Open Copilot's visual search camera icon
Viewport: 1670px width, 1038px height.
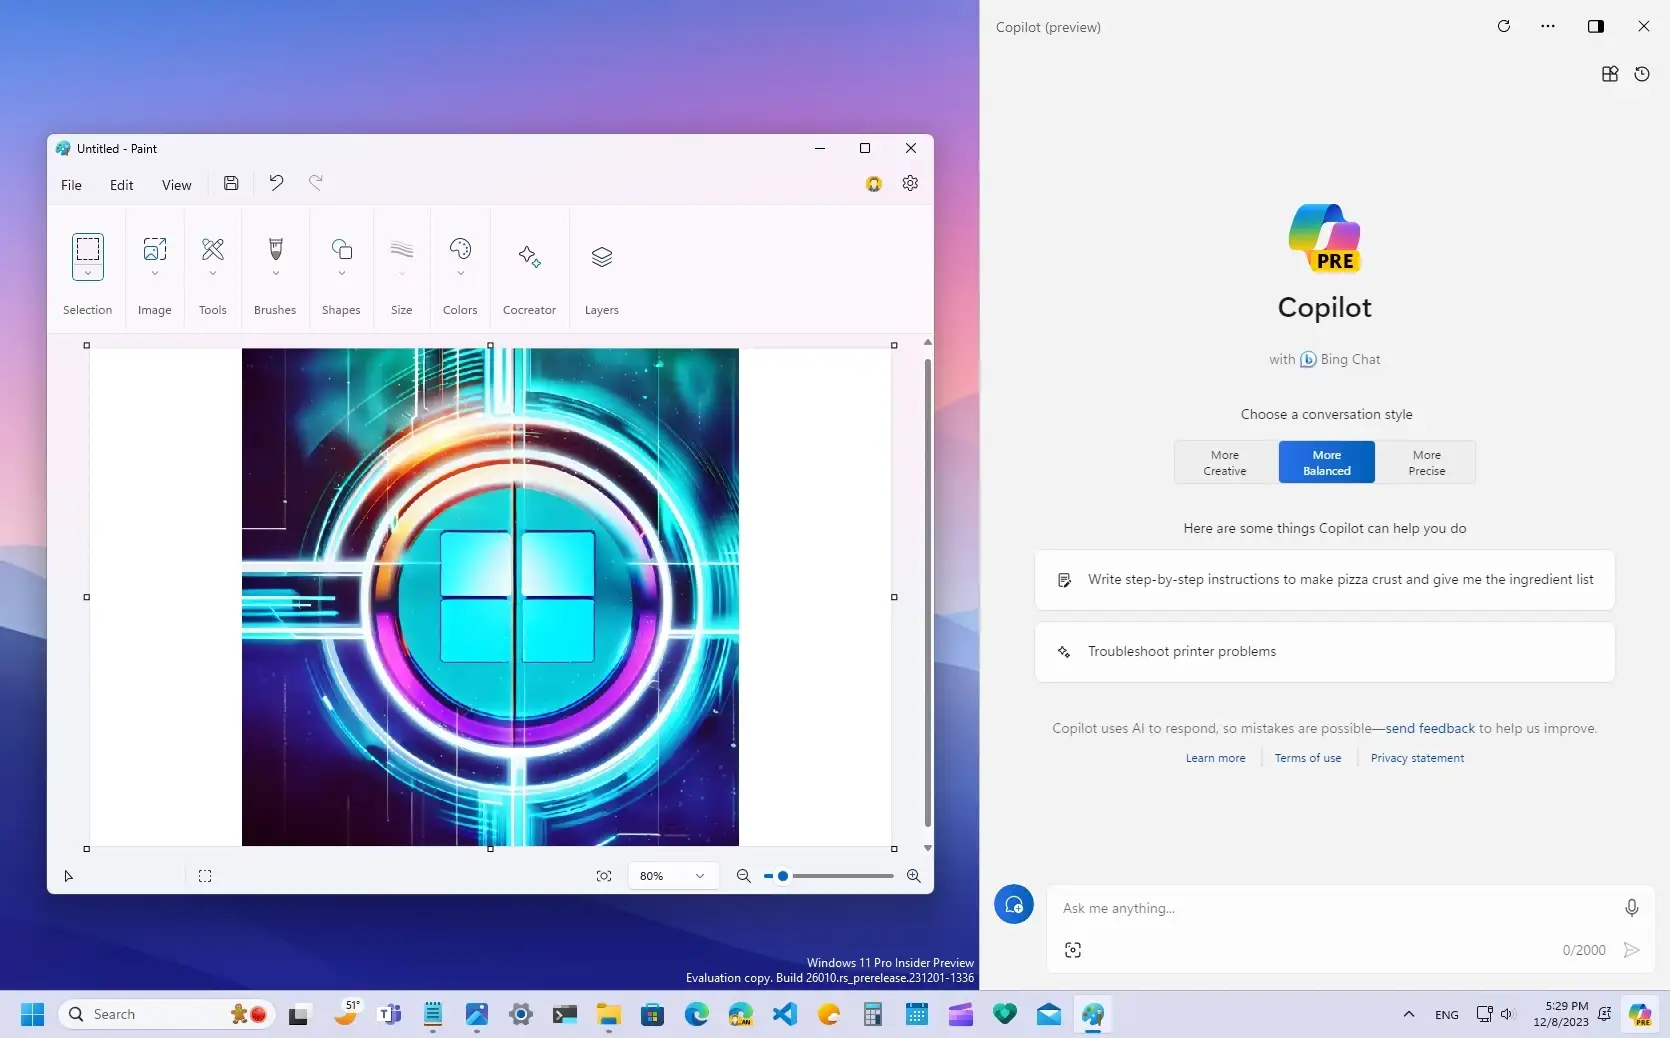click(x=1072, y=950)
